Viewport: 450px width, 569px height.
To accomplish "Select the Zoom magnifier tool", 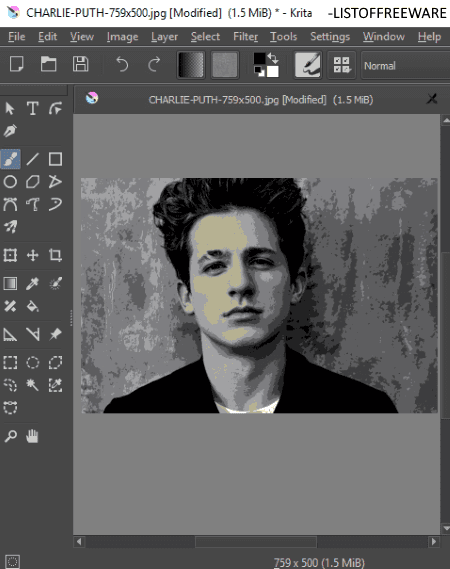I will click(10, 436).
